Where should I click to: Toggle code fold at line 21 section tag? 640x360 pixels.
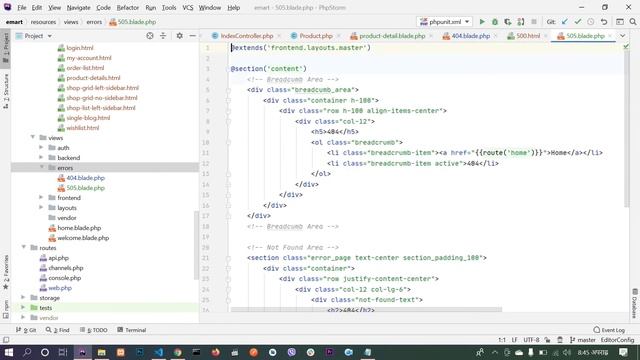click(228, 258)
